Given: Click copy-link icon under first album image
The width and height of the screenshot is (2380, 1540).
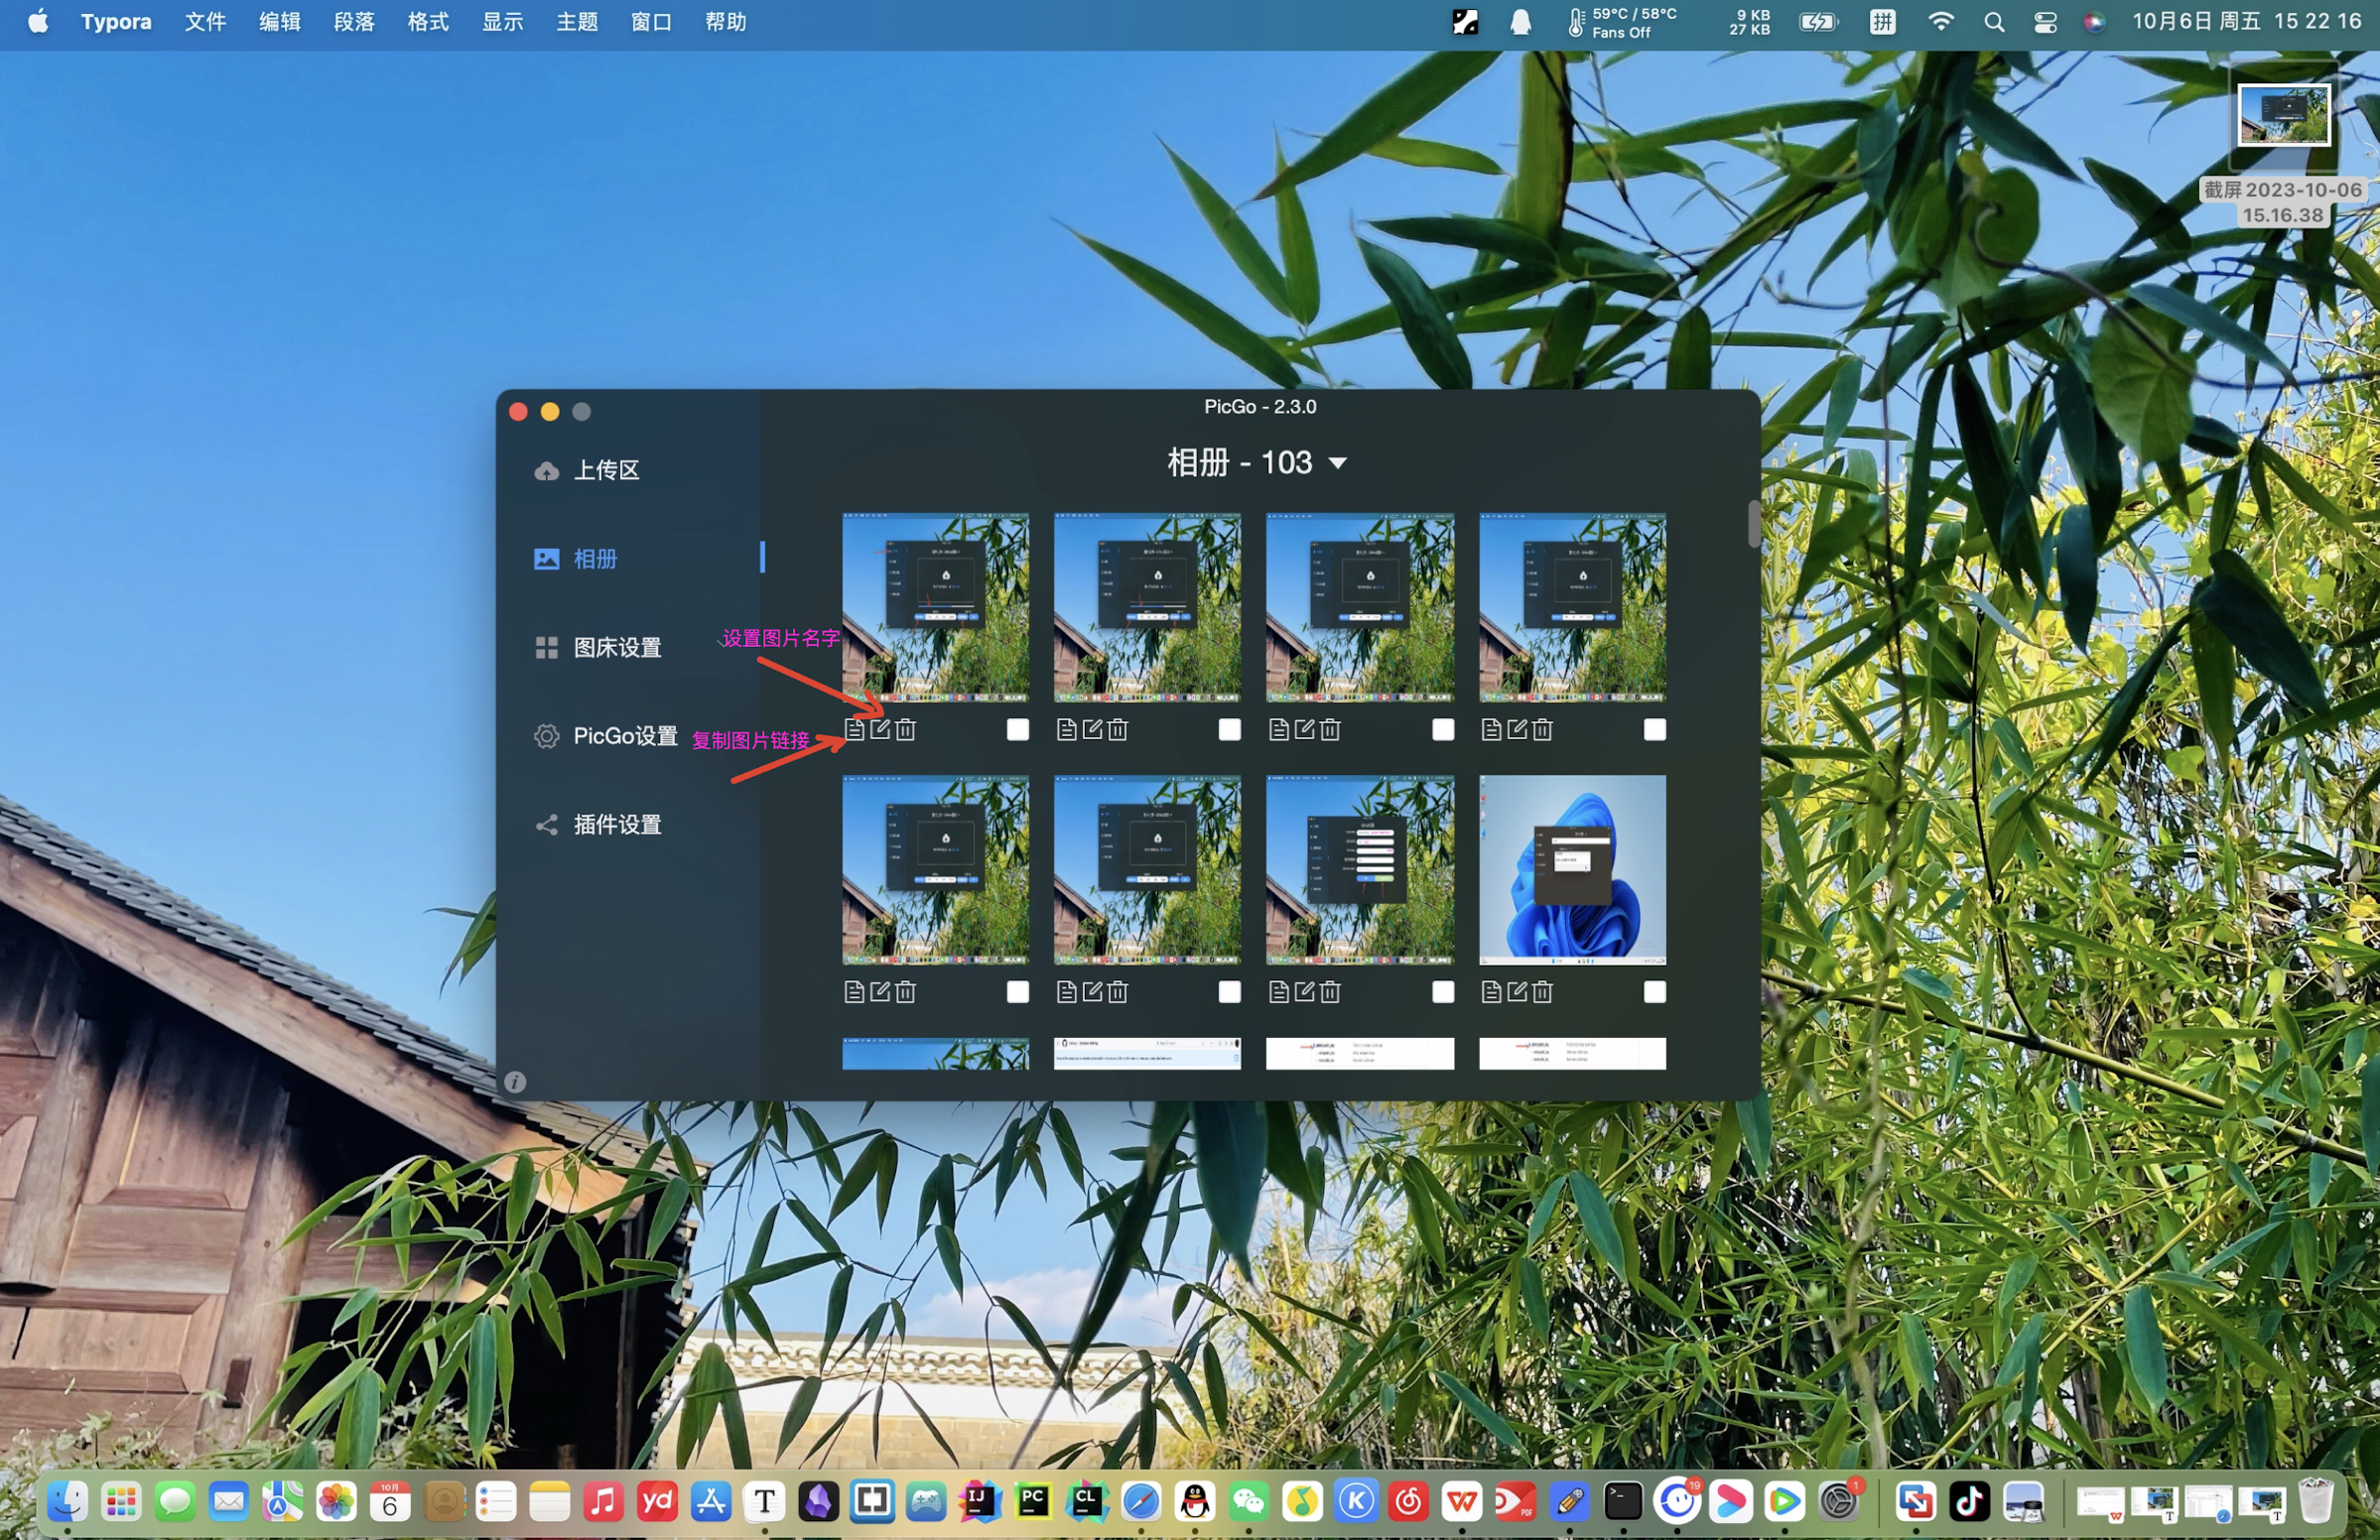Looking at the screenshot, I should (854, 730).
